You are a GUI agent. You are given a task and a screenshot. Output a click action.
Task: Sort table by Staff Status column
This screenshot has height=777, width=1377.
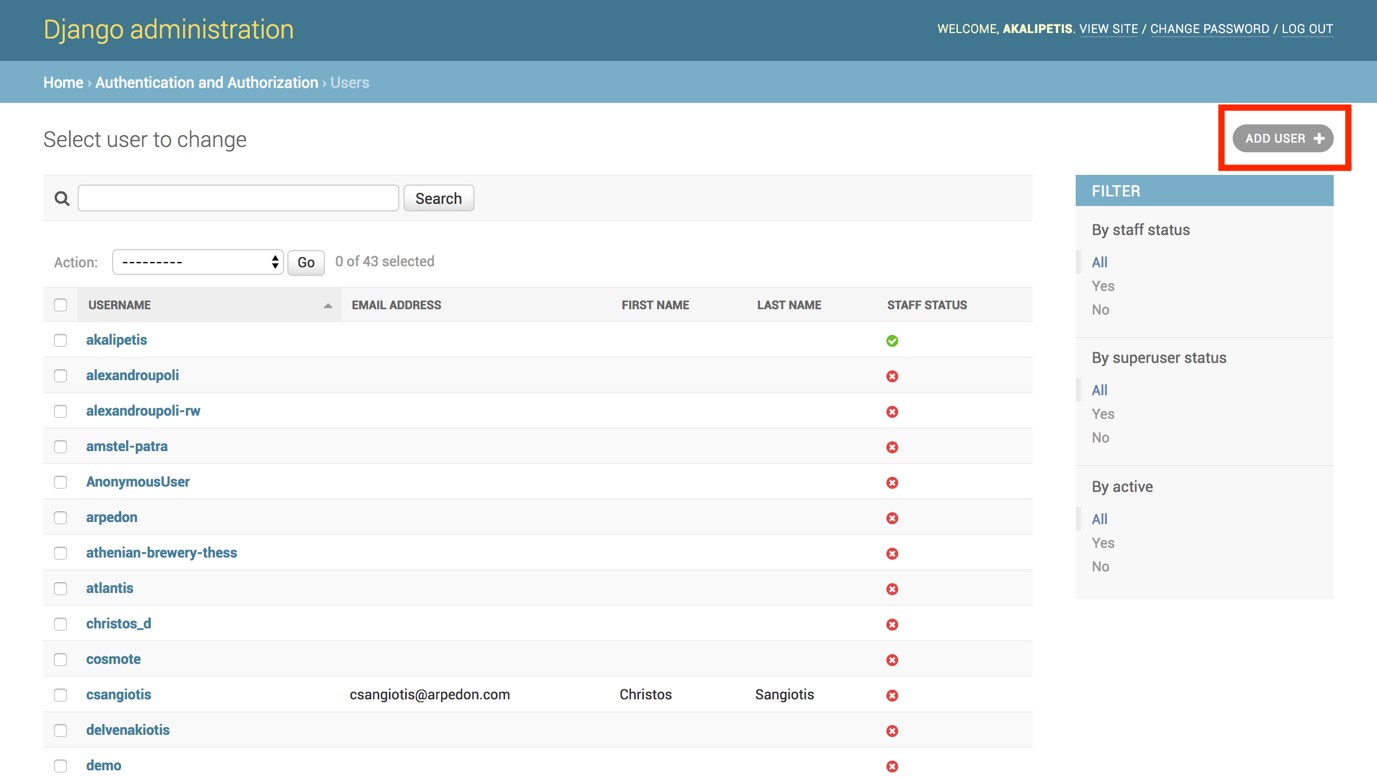point(927,305)
